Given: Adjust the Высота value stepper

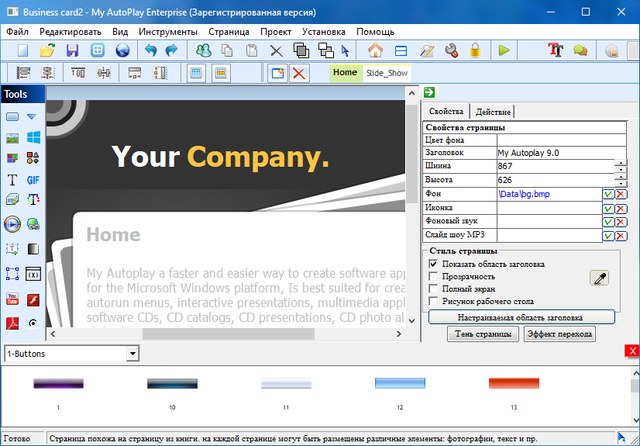Looking at the screenshot, I should (x=620, y=180).
